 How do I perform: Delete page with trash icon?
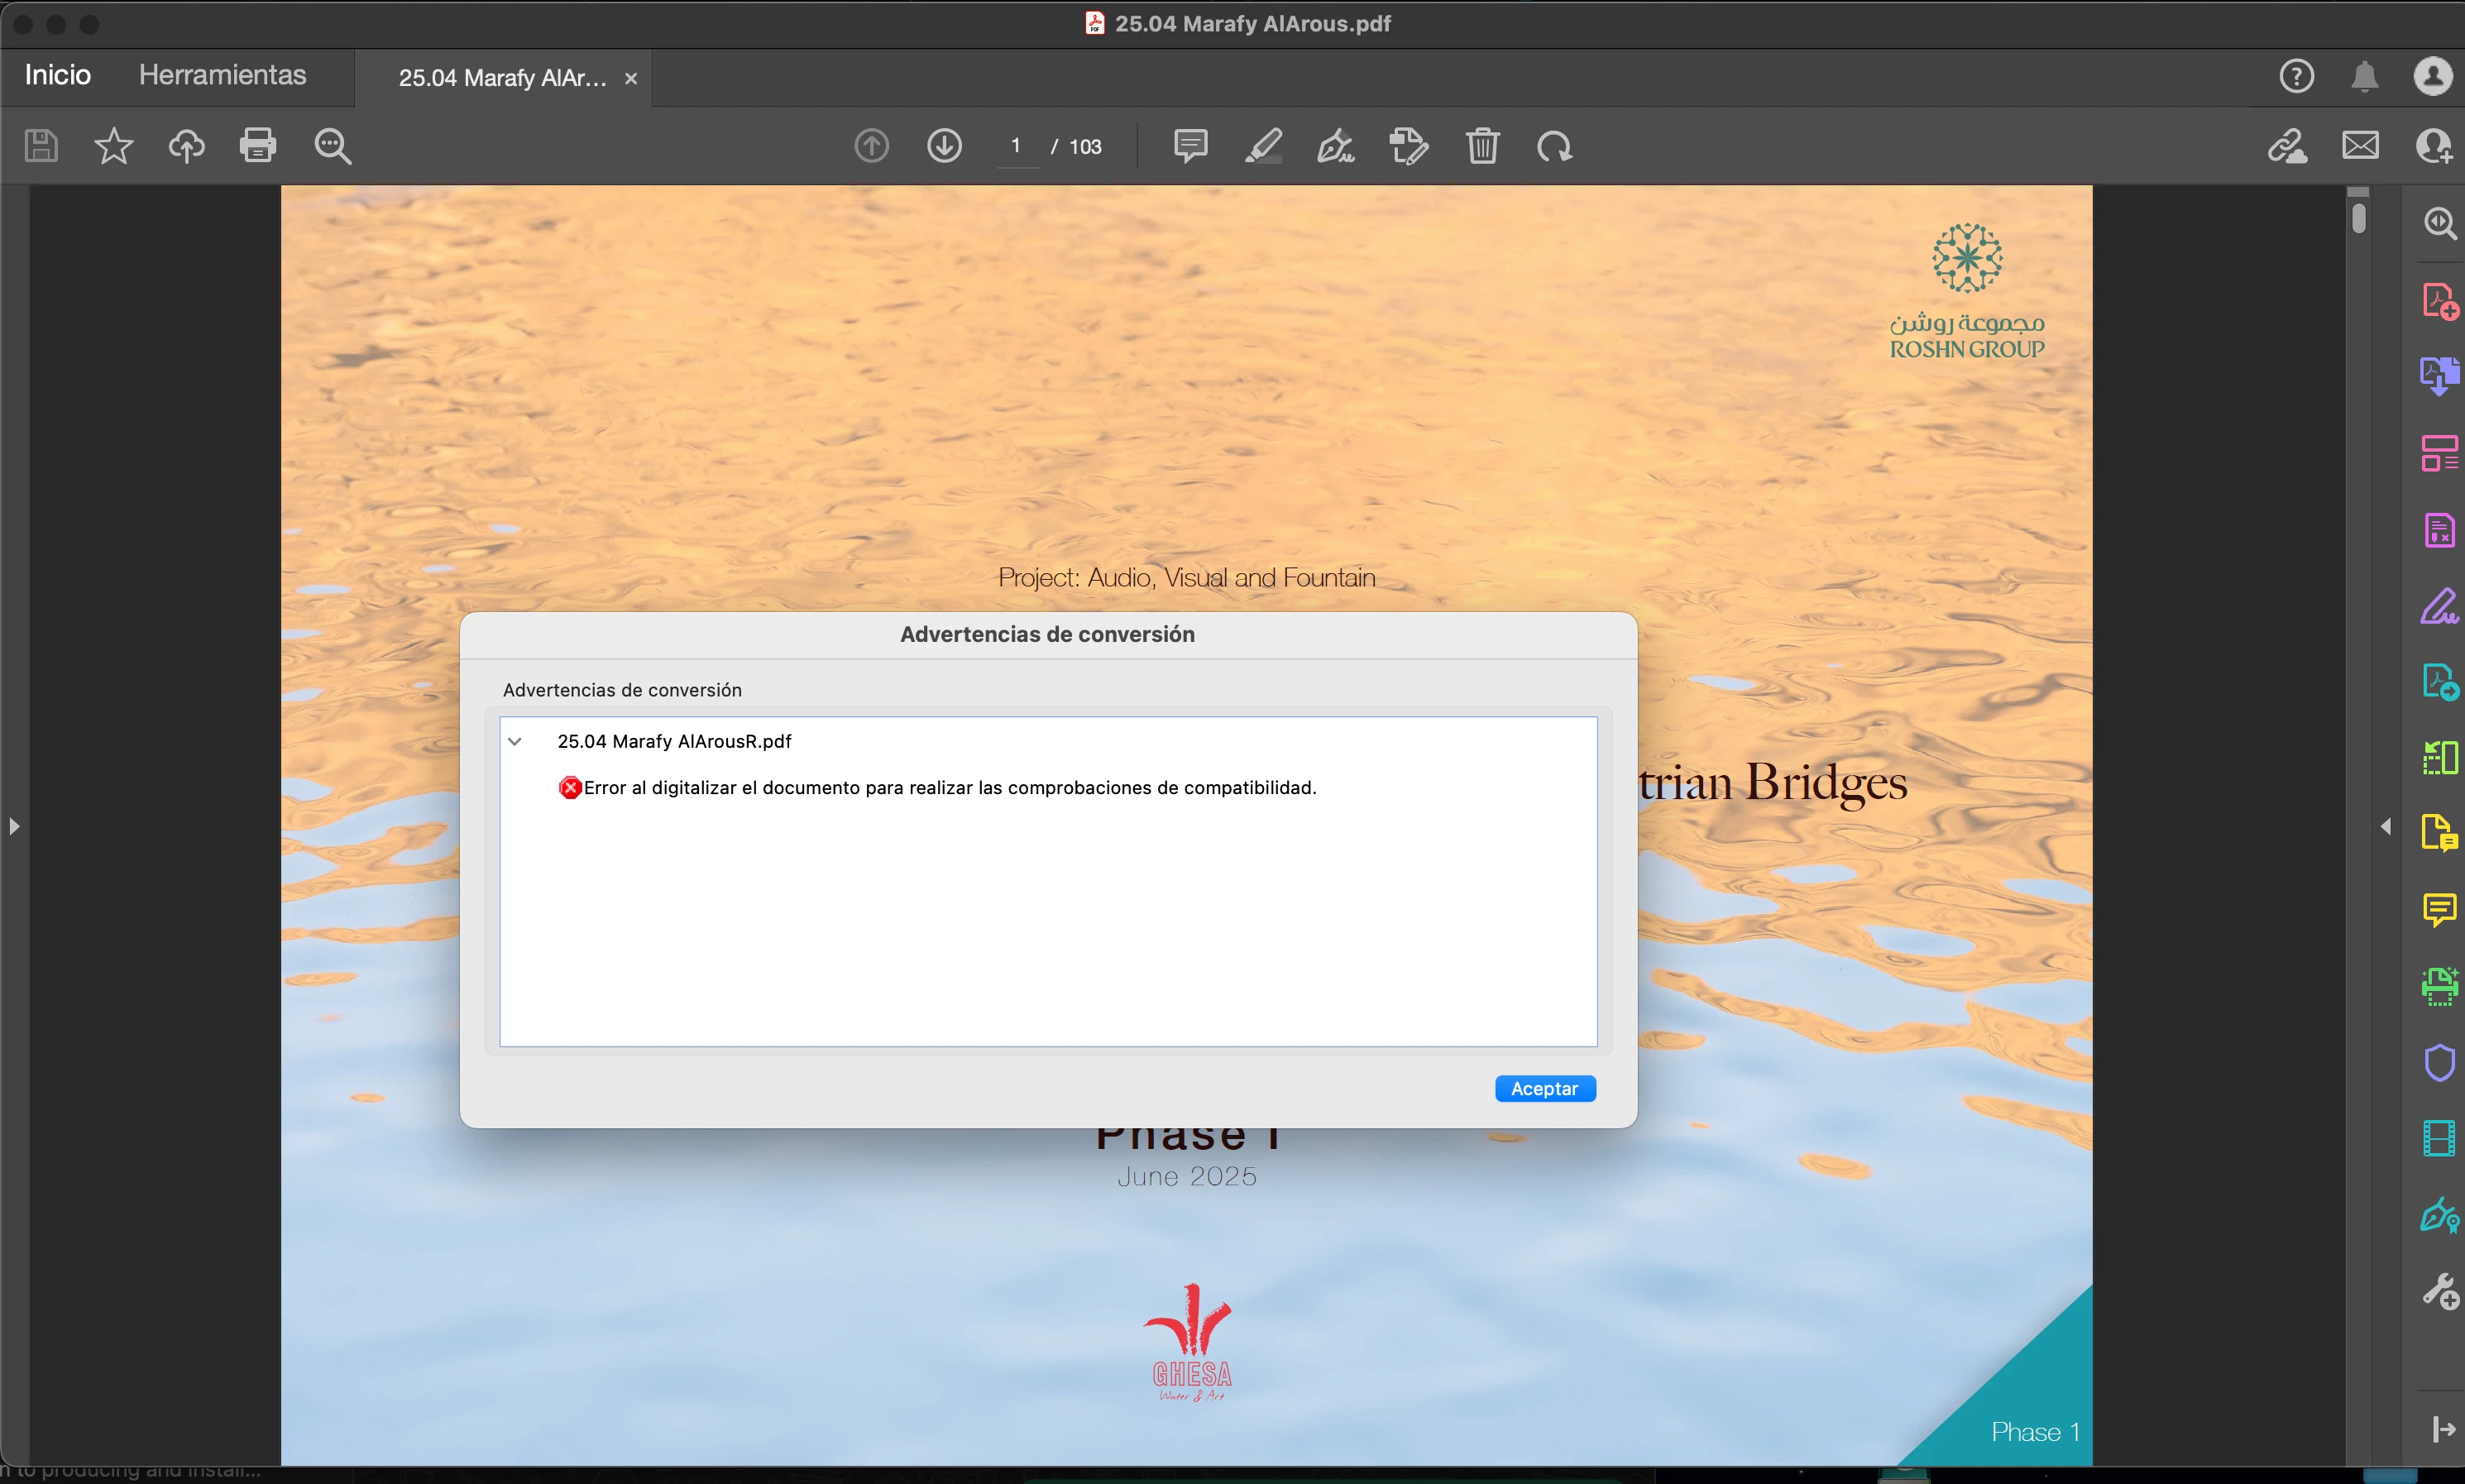[x=1482, y=146]
